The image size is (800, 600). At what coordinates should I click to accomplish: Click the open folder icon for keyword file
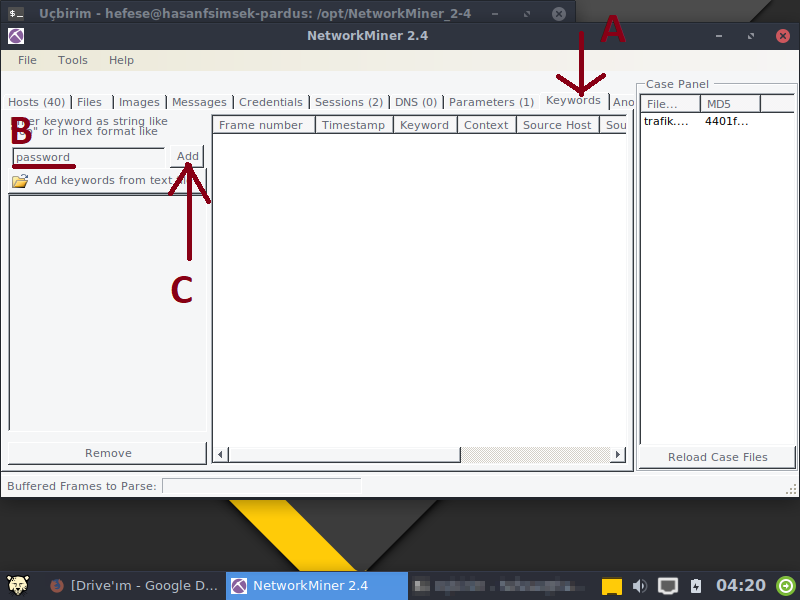(20, 181)
